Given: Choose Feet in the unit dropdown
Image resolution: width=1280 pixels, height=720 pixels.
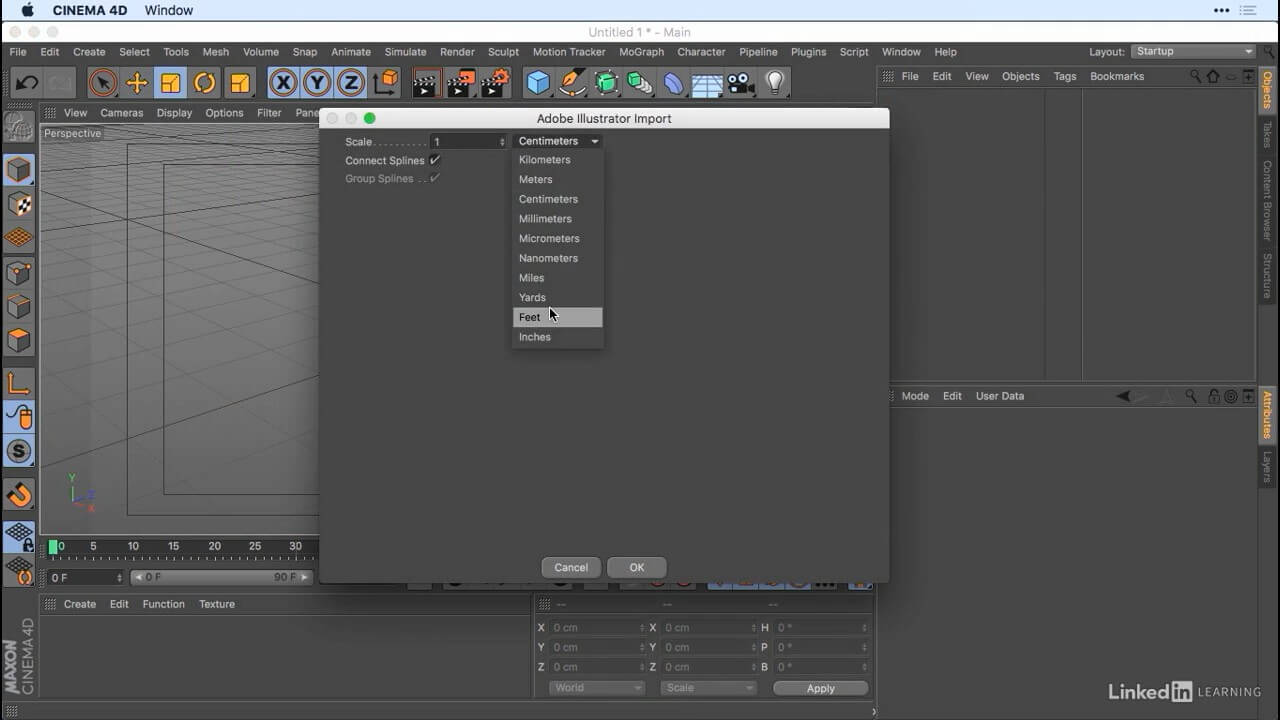Looking at the screenshot, I should 558,317.
